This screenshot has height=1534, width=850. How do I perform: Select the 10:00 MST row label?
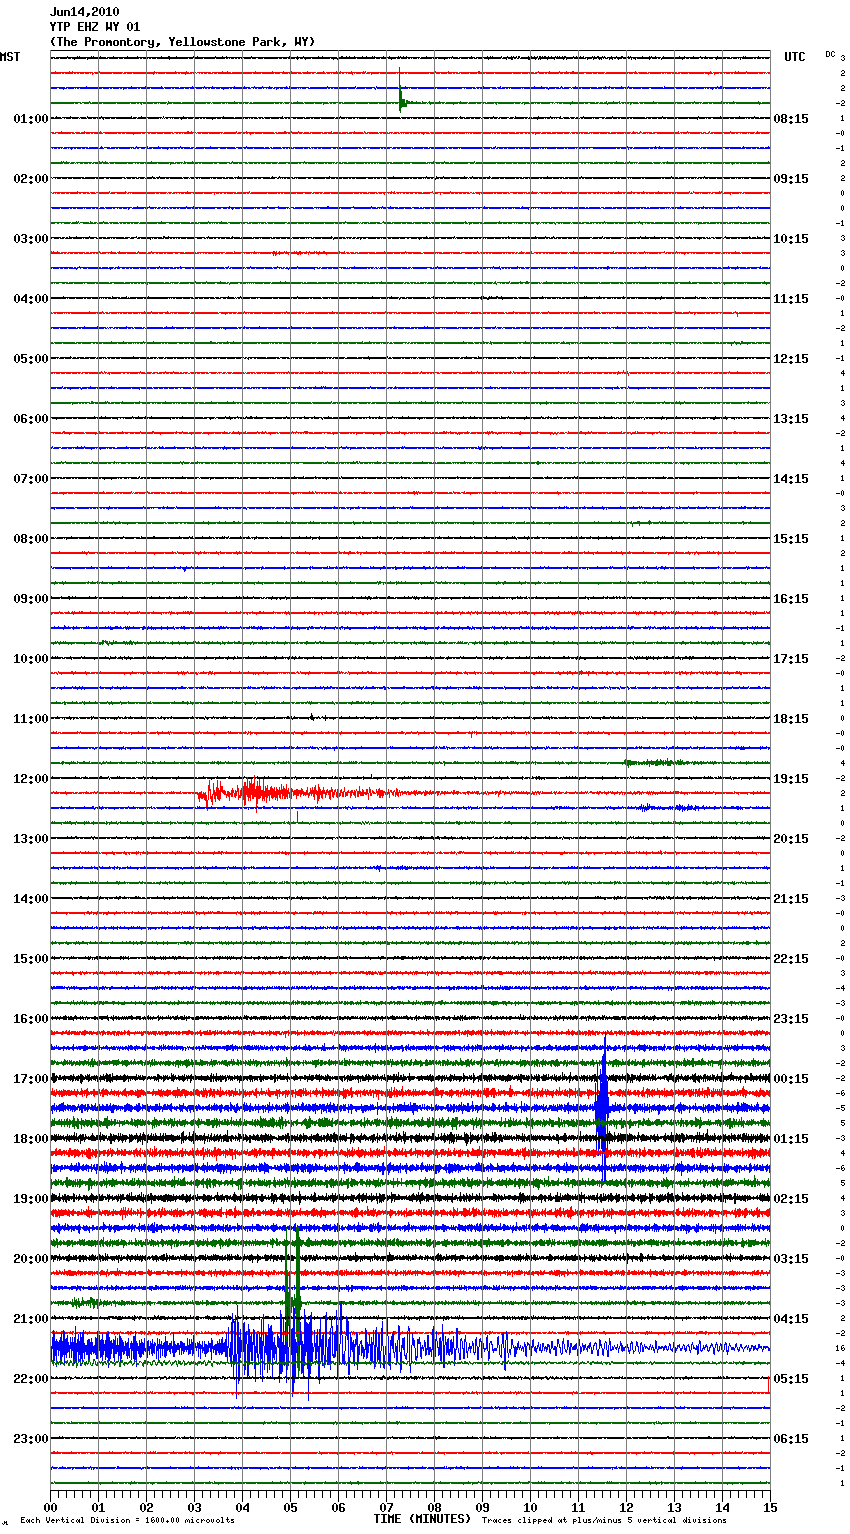tap(30, 659)
